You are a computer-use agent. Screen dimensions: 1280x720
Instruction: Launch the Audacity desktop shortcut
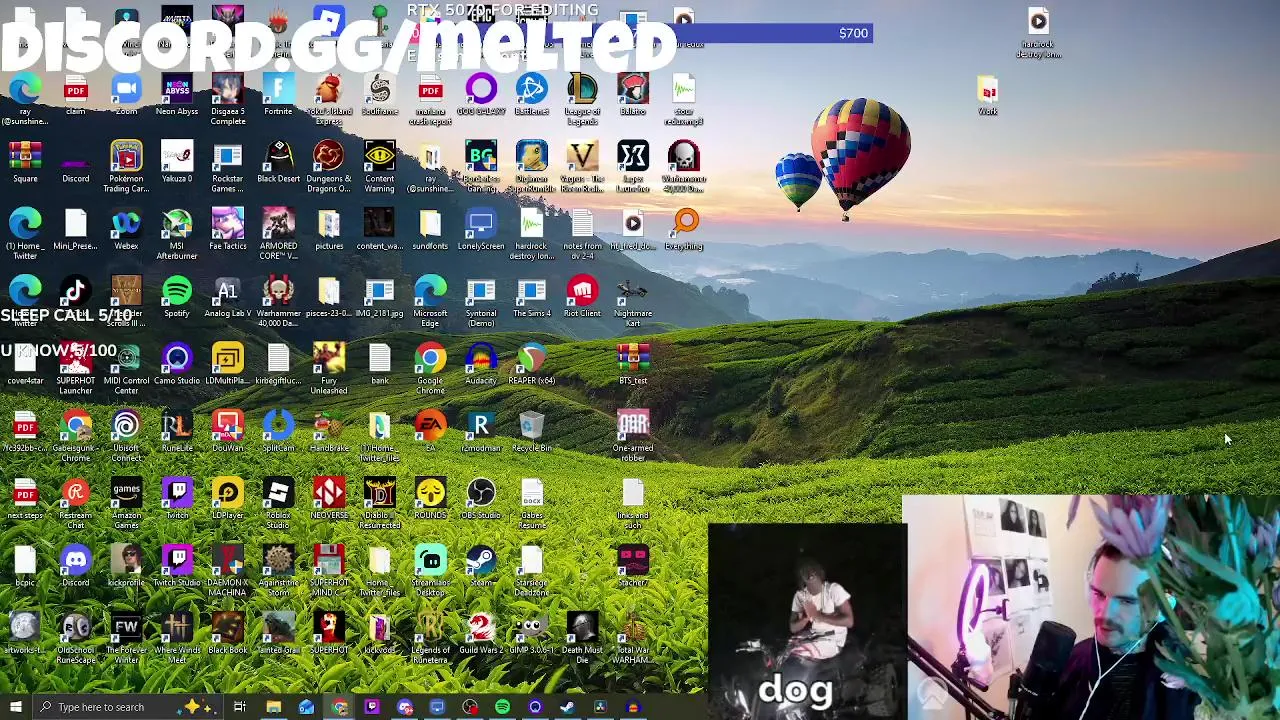[481, 358]
